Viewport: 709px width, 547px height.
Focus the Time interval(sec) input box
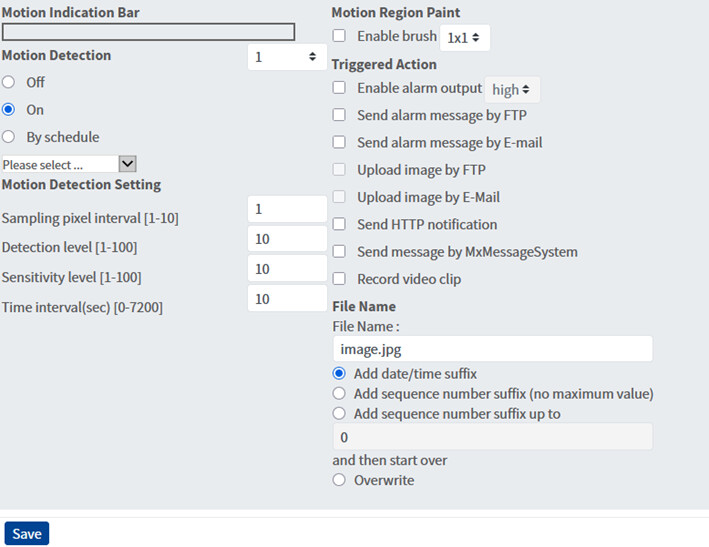point(286,299)
